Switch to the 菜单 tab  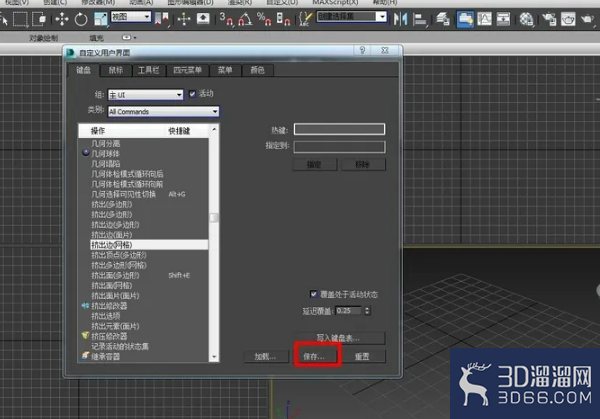tap(225, 70)
